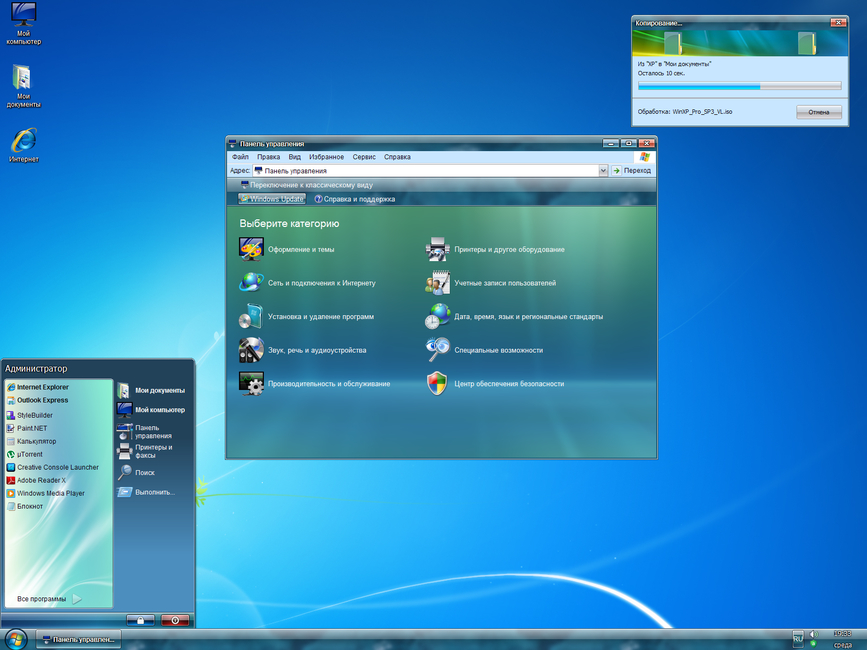Open the File menu (Файл)

click(240, 157)
